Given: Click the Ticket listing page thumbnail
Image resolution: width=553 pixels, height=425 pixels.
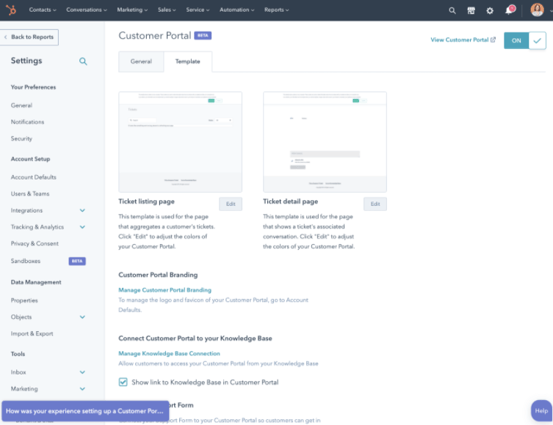Looking at the screenshot, I should pos(180,142).
